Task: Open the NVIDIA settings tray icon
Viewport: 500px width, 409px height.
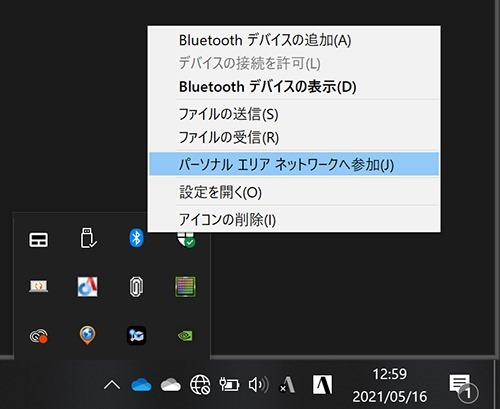Action: (185, 336)
